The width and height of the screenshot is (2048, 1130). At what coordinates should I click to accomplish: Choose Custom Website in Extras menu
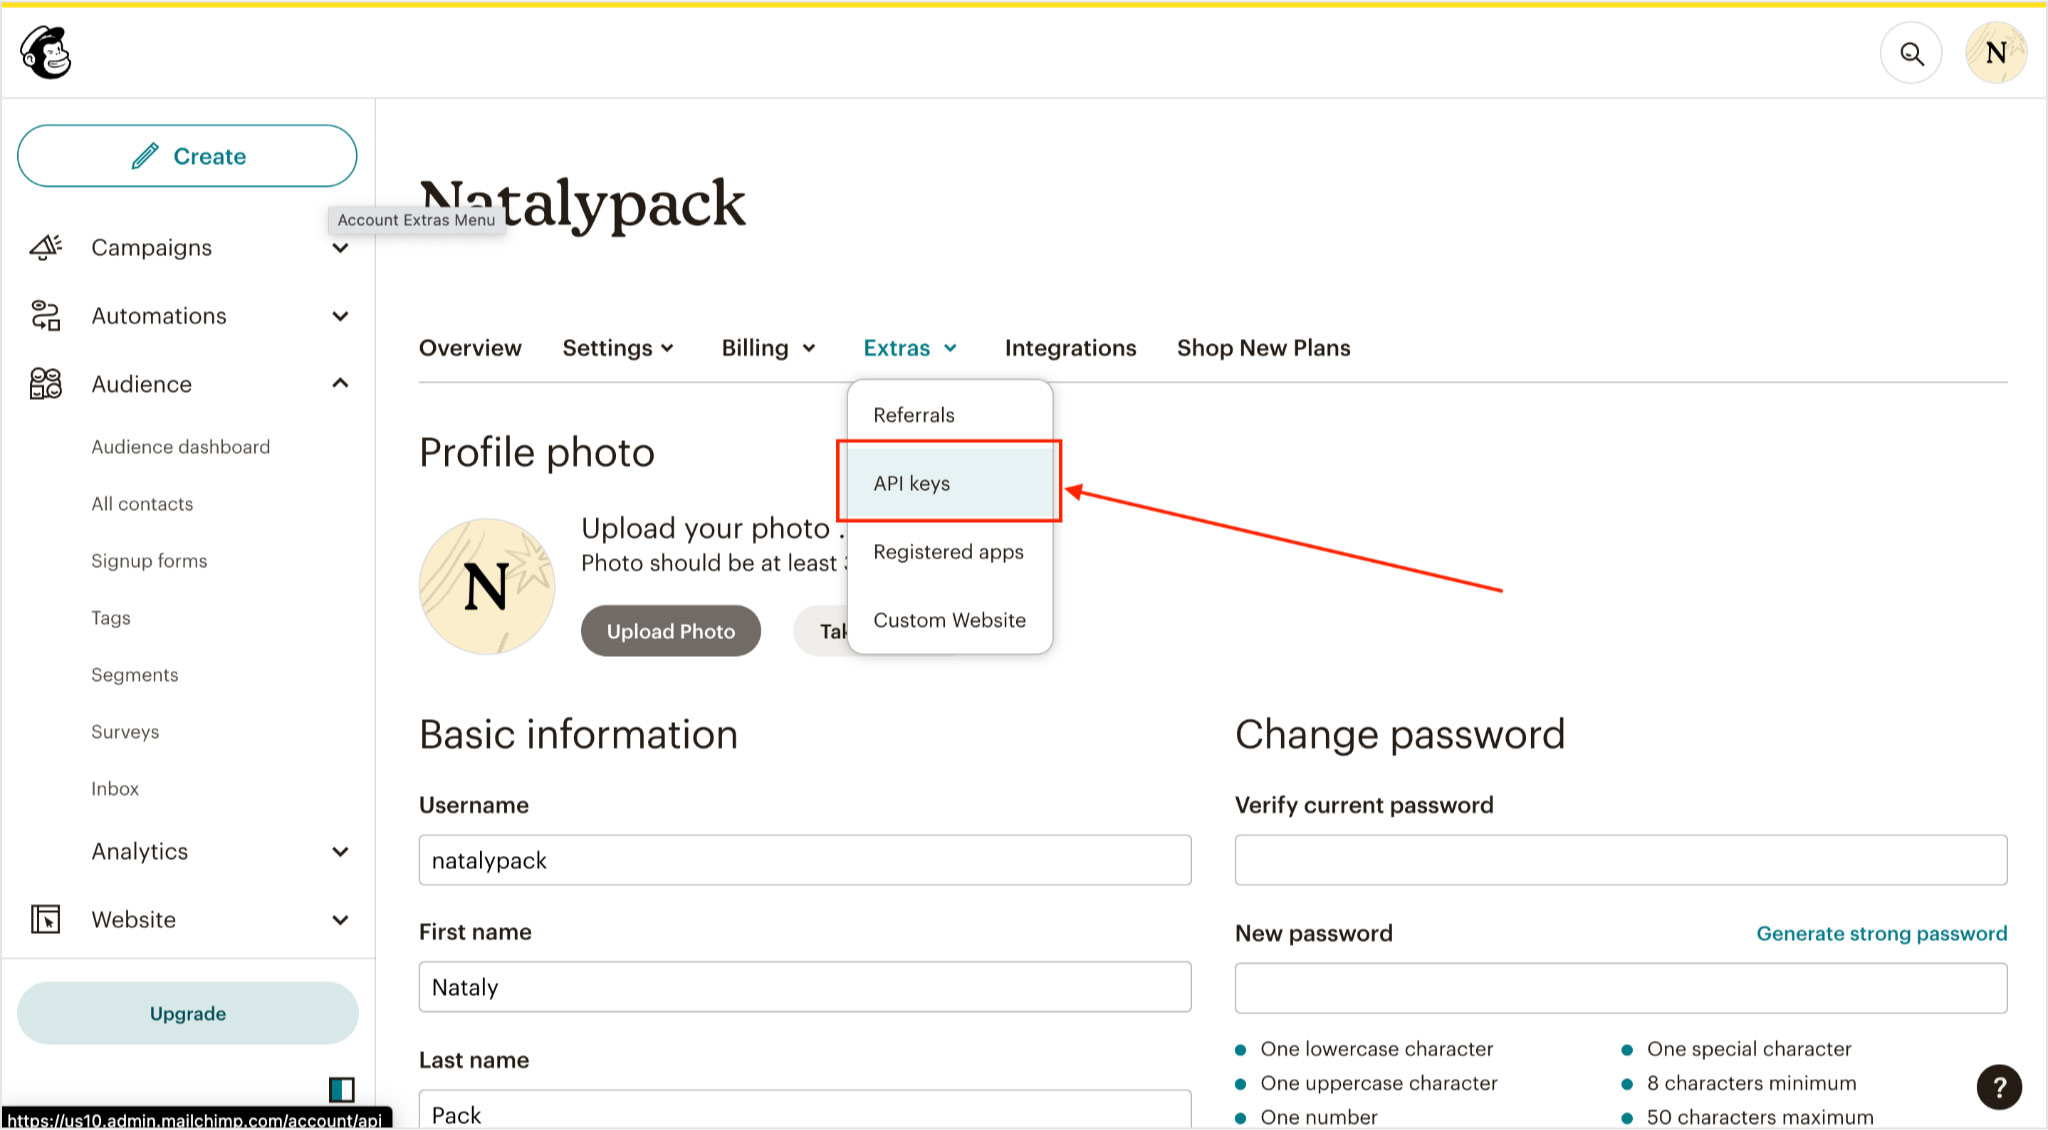(x=950, y=620)
